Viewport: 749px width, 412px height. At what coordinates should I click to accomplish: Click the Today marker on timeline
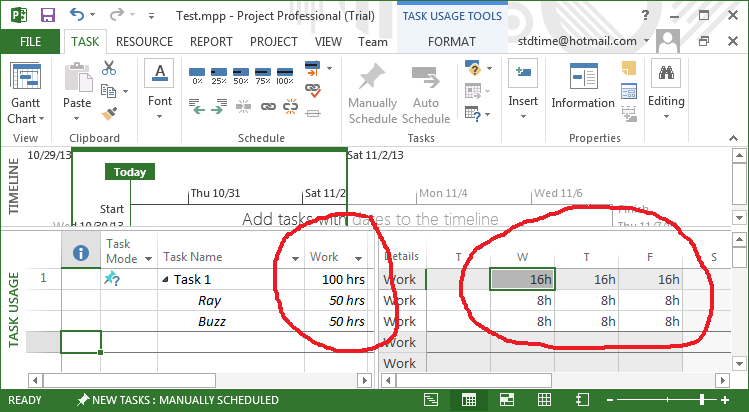click(130, 172)
